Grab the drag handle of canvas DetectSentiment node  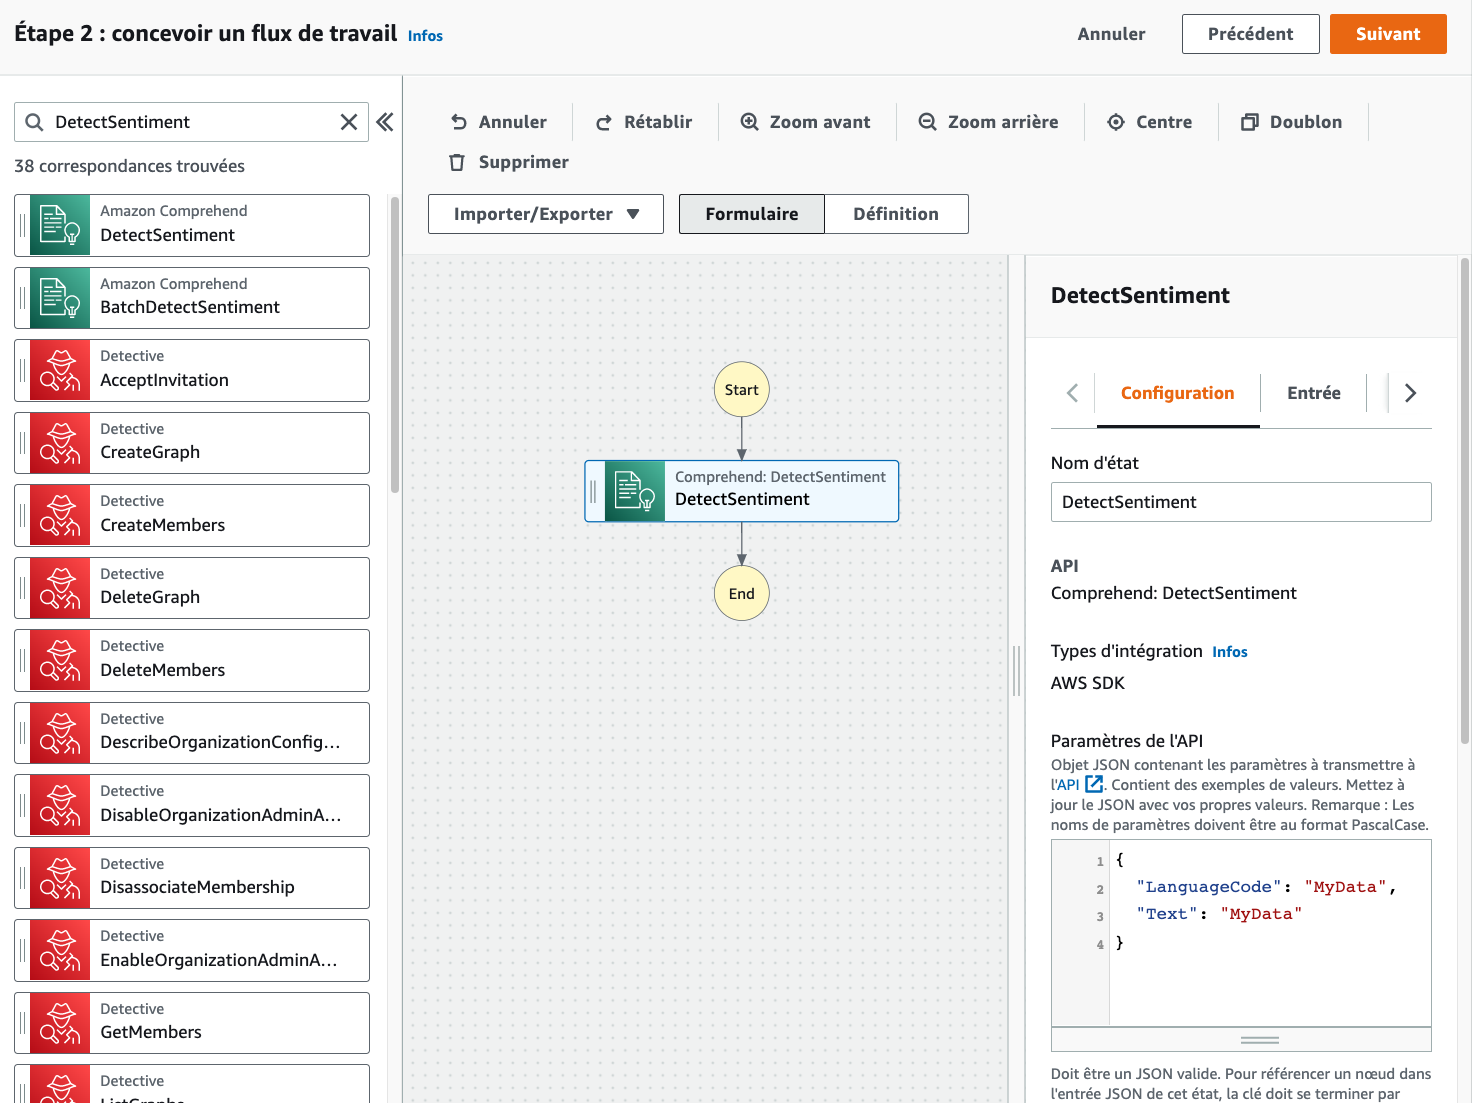coord(593,491)
